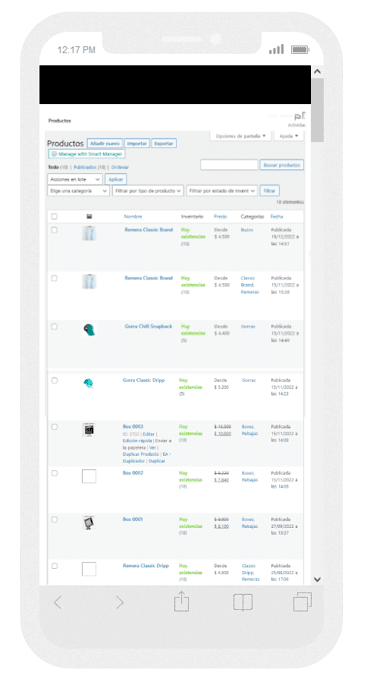Open the browser bookmarks book icon
The width and height of the screenshot is (367, 679).
(243, 602)
